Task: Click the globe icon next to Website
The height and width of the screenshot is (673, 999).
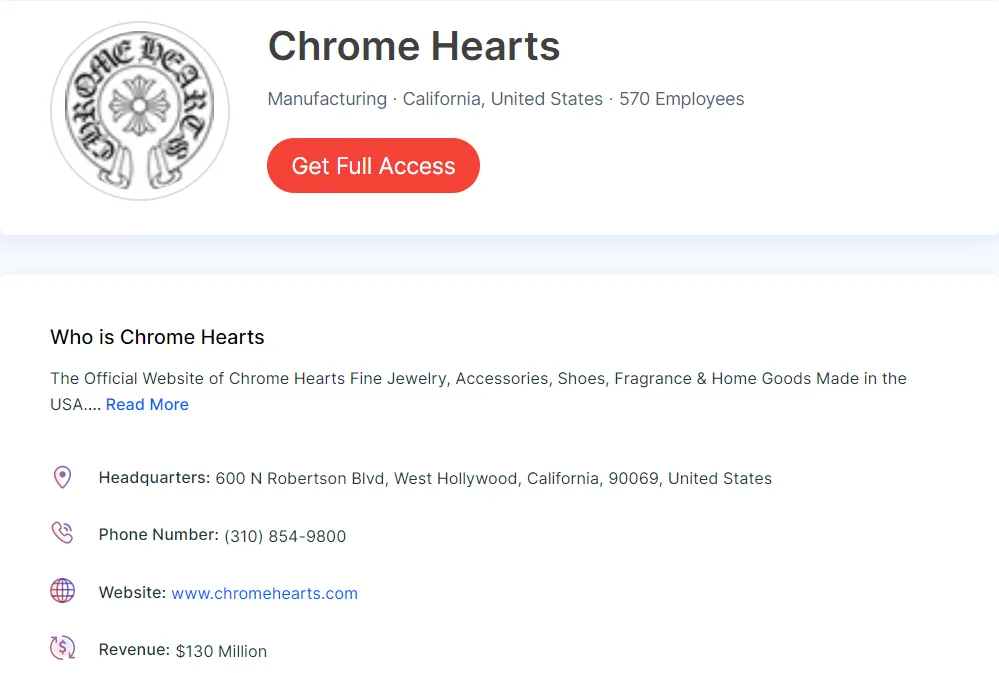Action: pyautogui.click(x=62, y=591)
